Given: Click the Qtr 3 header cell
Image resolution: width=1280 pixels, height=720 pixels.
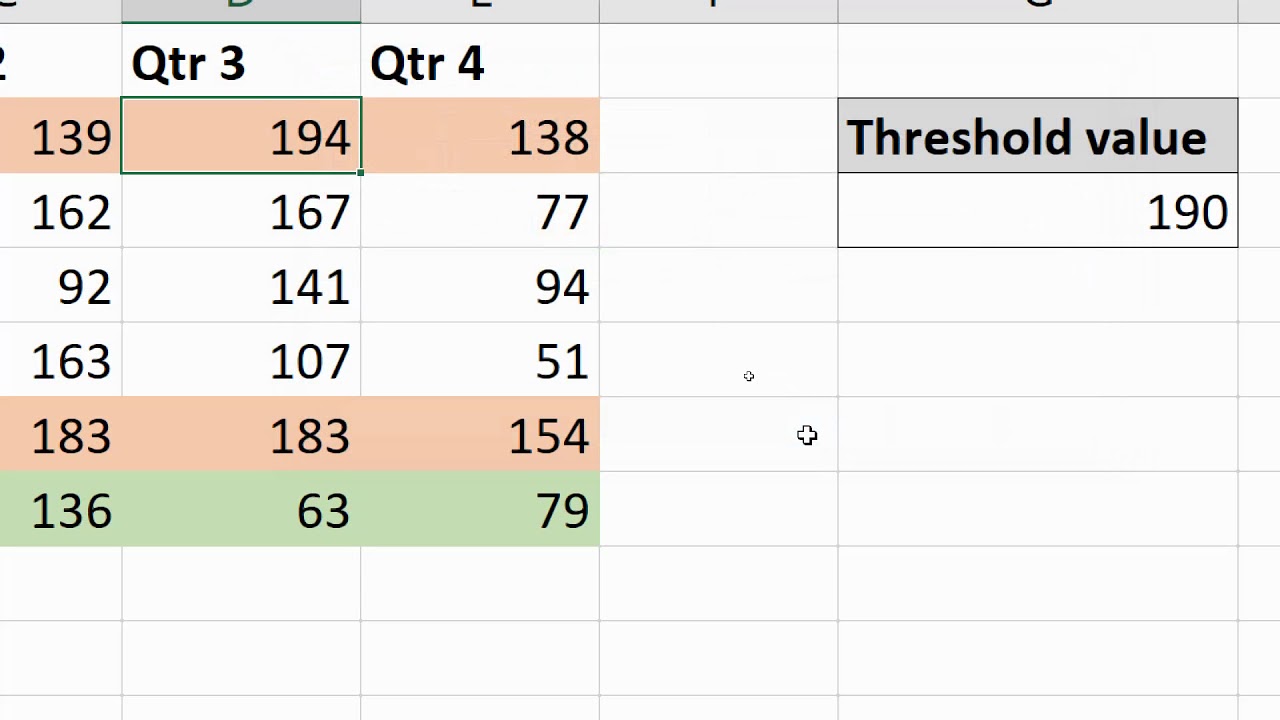Looking at the screenshot, I should [x=241, y=62].
